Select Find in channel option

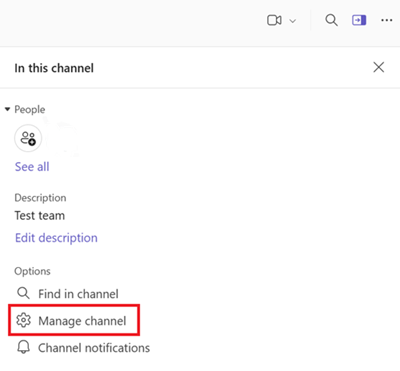point(68,294)
